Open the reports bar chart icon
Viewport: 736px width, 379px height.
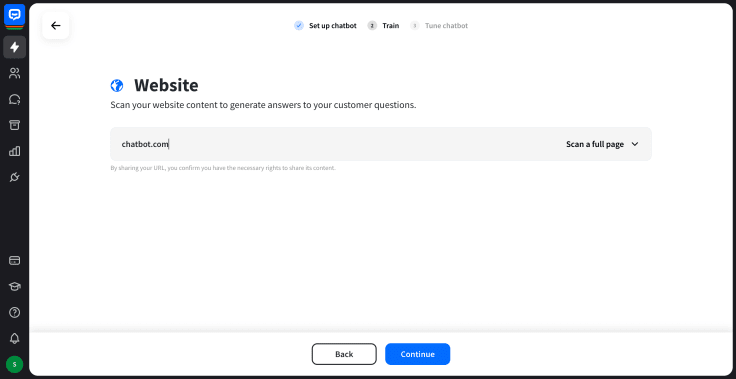coord(15,151)
